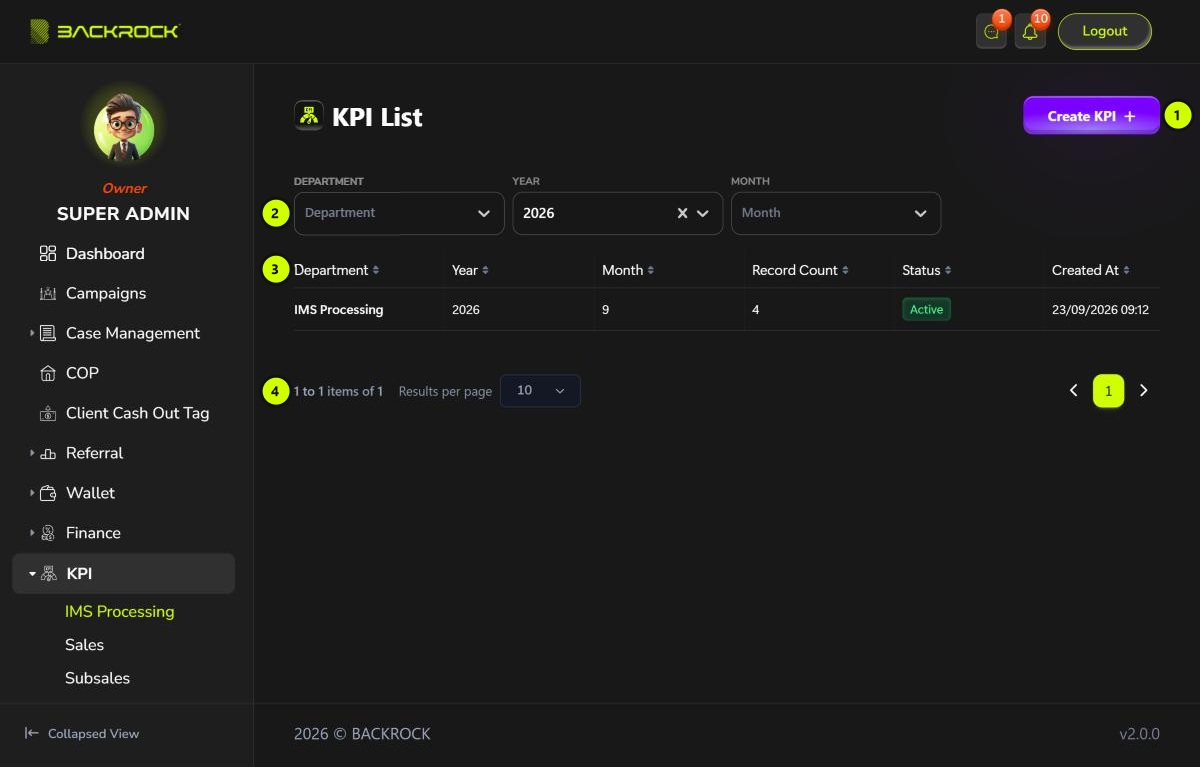Open the Department filter dropdown
This screenshot has height=767, width=1200.
point(399,213)
